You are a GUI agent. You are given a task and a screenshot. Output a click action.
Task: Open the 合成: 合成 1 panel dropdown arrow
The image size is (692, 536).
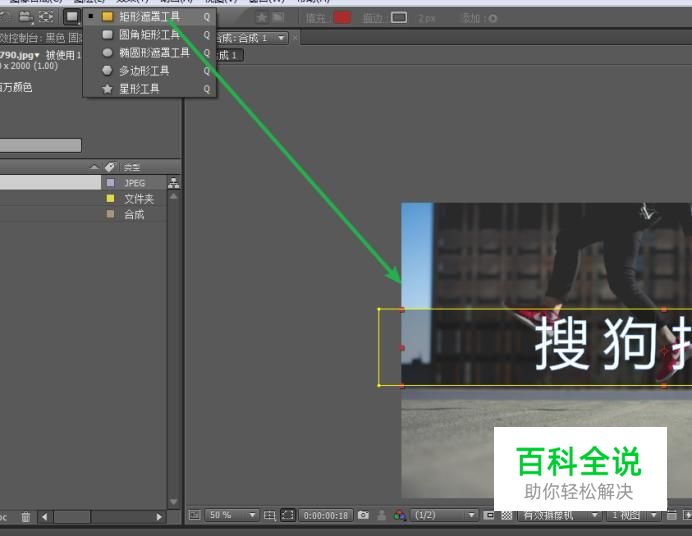(281, 38)
